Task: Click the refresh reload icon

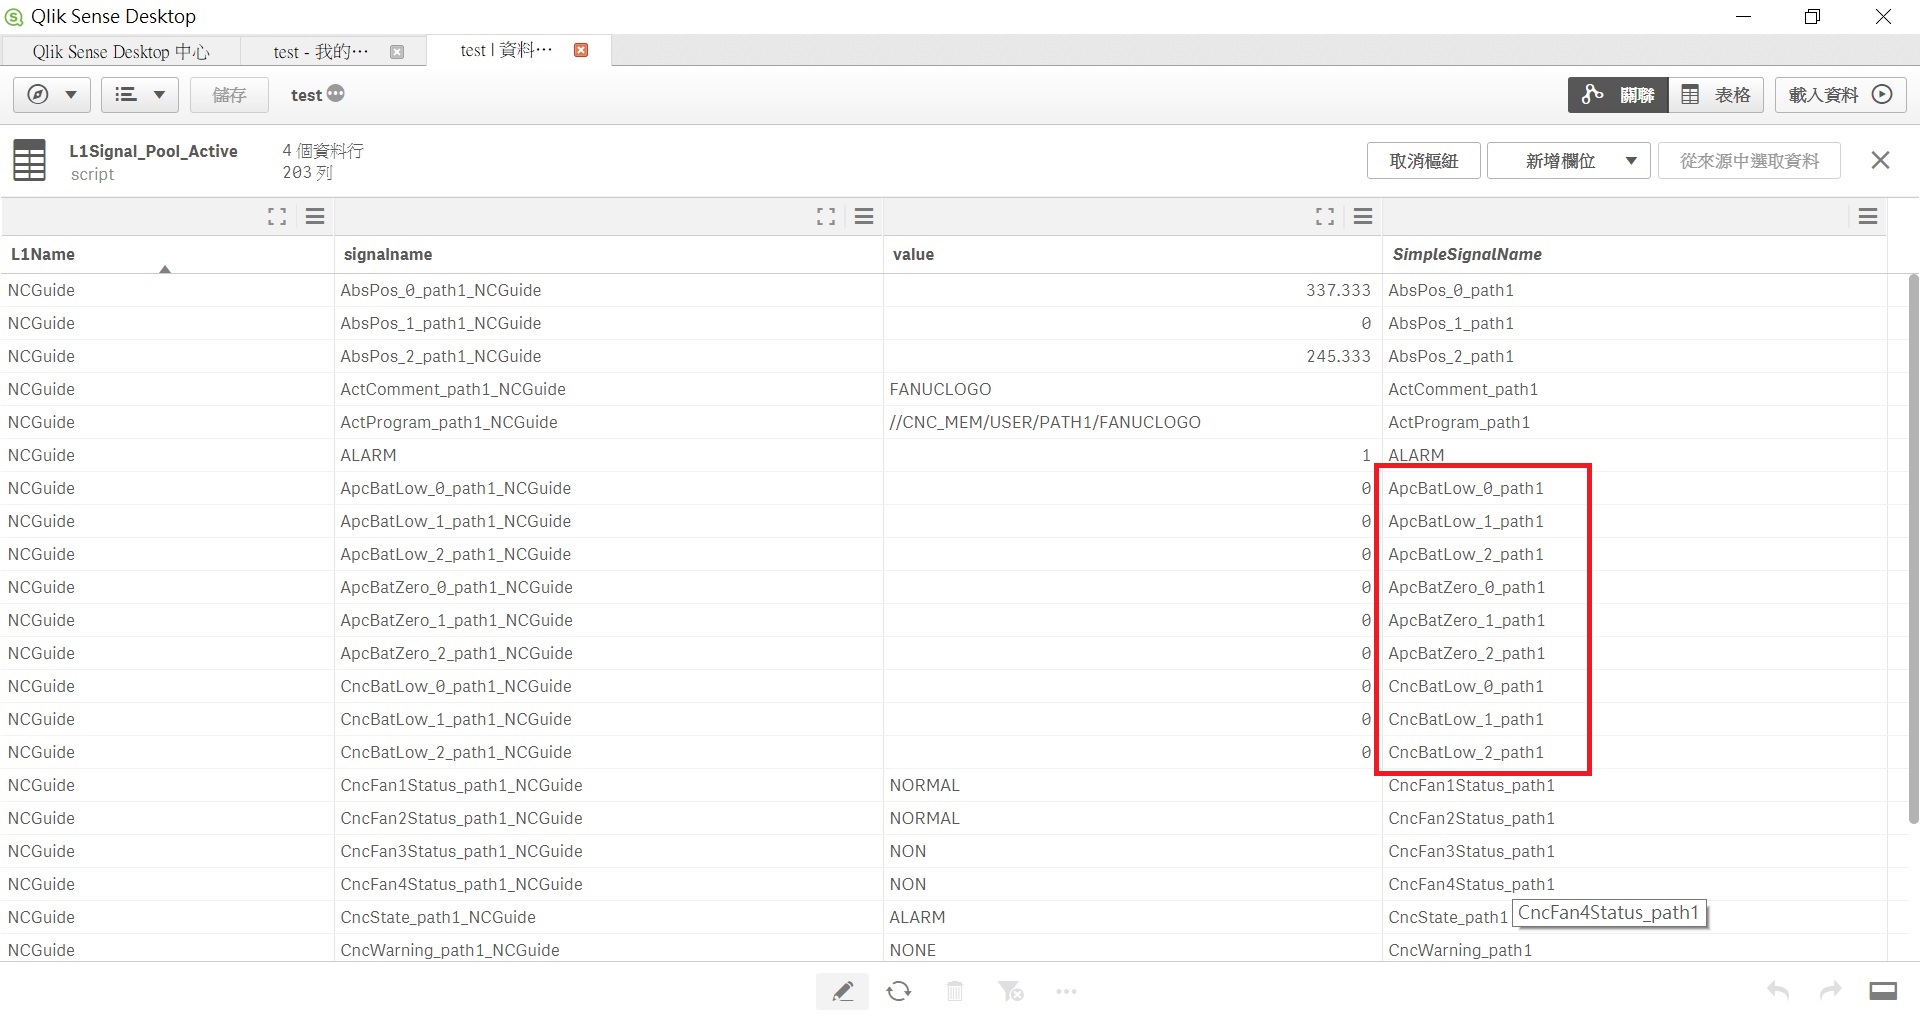Action: click(x=898, y=991)
